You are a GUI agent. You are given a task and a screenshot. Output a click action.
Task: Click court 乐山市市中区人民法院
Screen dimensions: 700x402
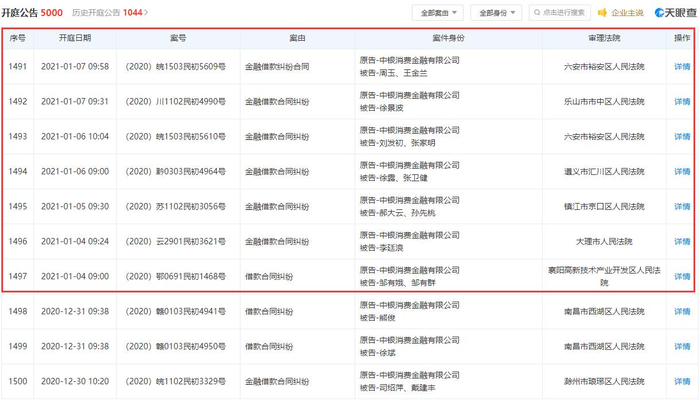coord(604,101)
